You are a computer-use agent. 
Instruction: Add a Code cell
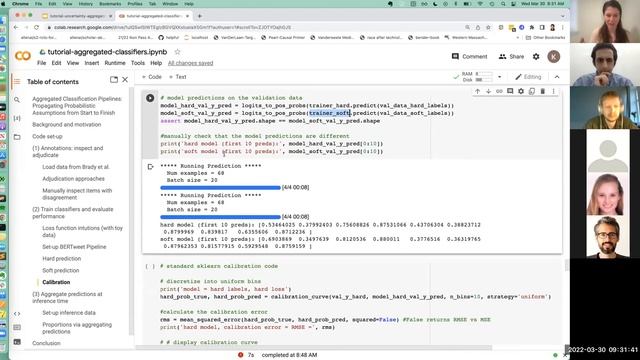(x=152, y=77)
